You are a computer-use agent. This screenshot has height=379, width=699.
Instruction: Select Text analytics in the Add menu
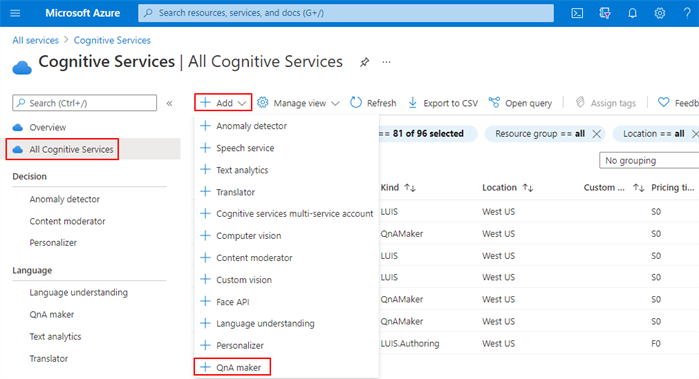(242, 170)
